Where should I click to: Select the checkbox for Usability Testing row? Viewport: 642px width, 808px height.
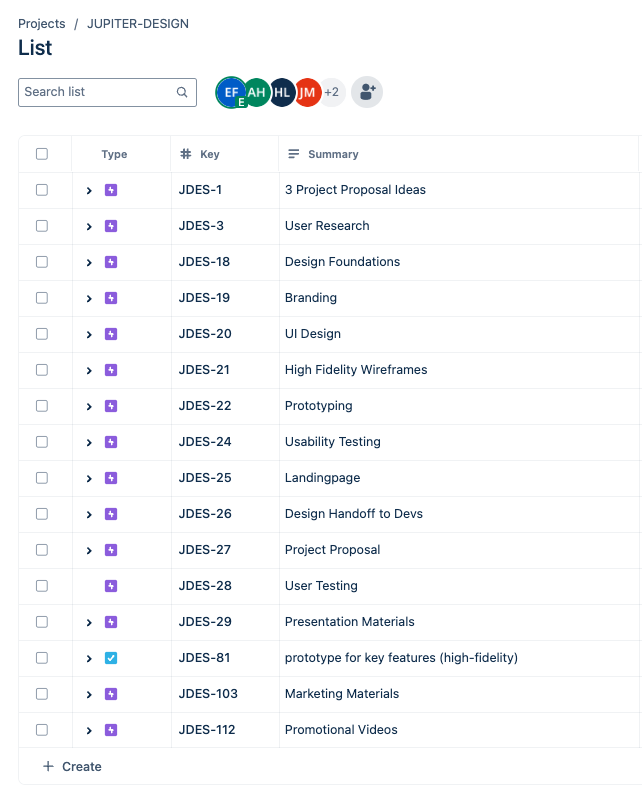pyautogui.click(x=42, y=442)
